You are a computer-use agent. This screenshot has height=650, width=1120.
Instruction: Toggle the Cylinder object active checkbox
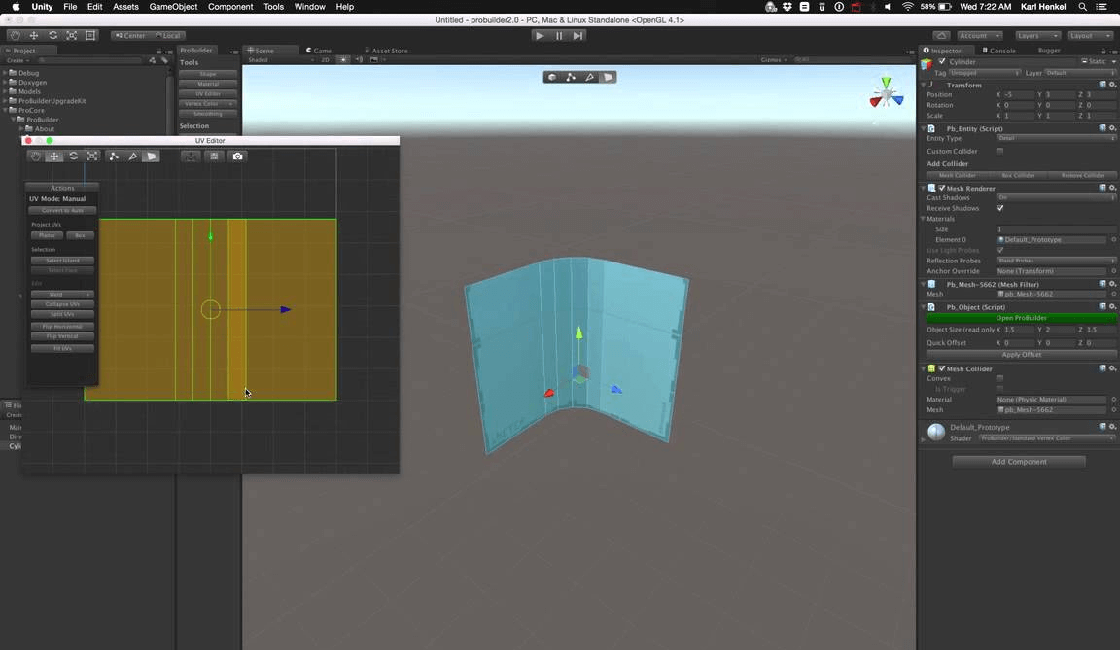pyautogui.click(x=942, y=61)
